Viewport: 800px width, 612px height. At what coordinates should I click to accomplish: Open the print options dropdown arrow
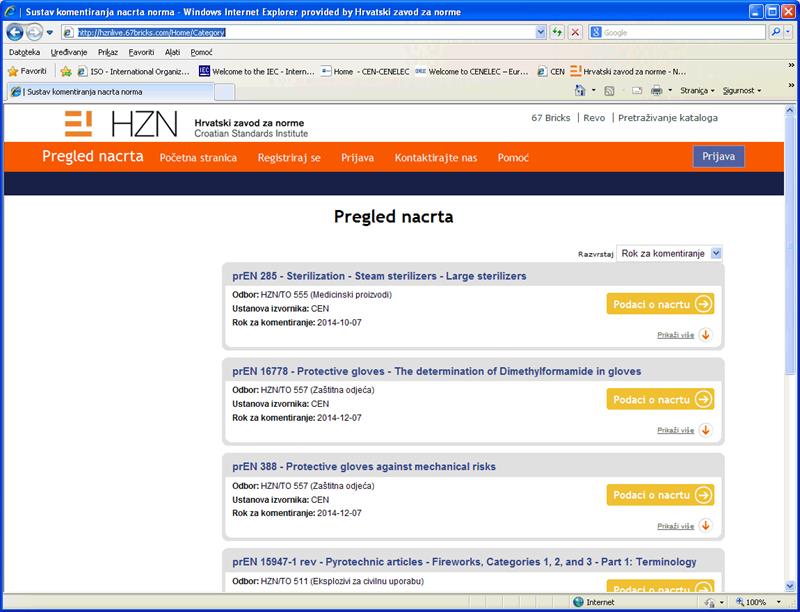[x=670, y=91]
